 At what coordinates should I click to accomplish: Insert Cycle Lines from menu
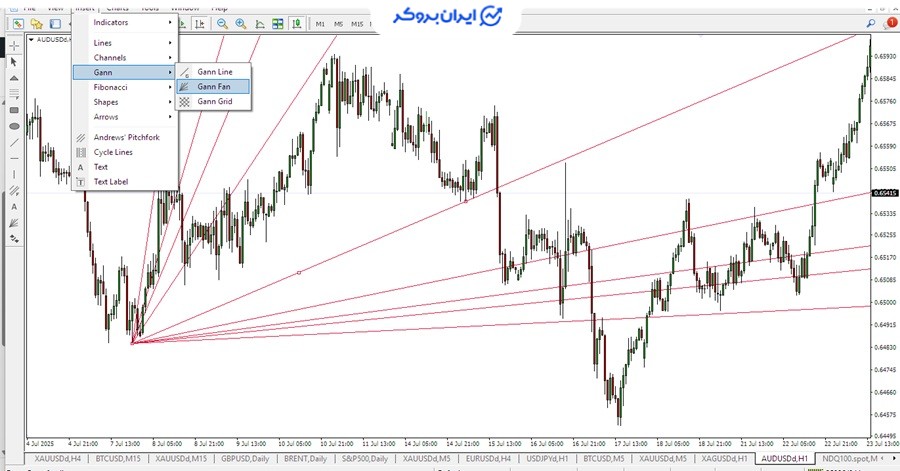(125, 152)
